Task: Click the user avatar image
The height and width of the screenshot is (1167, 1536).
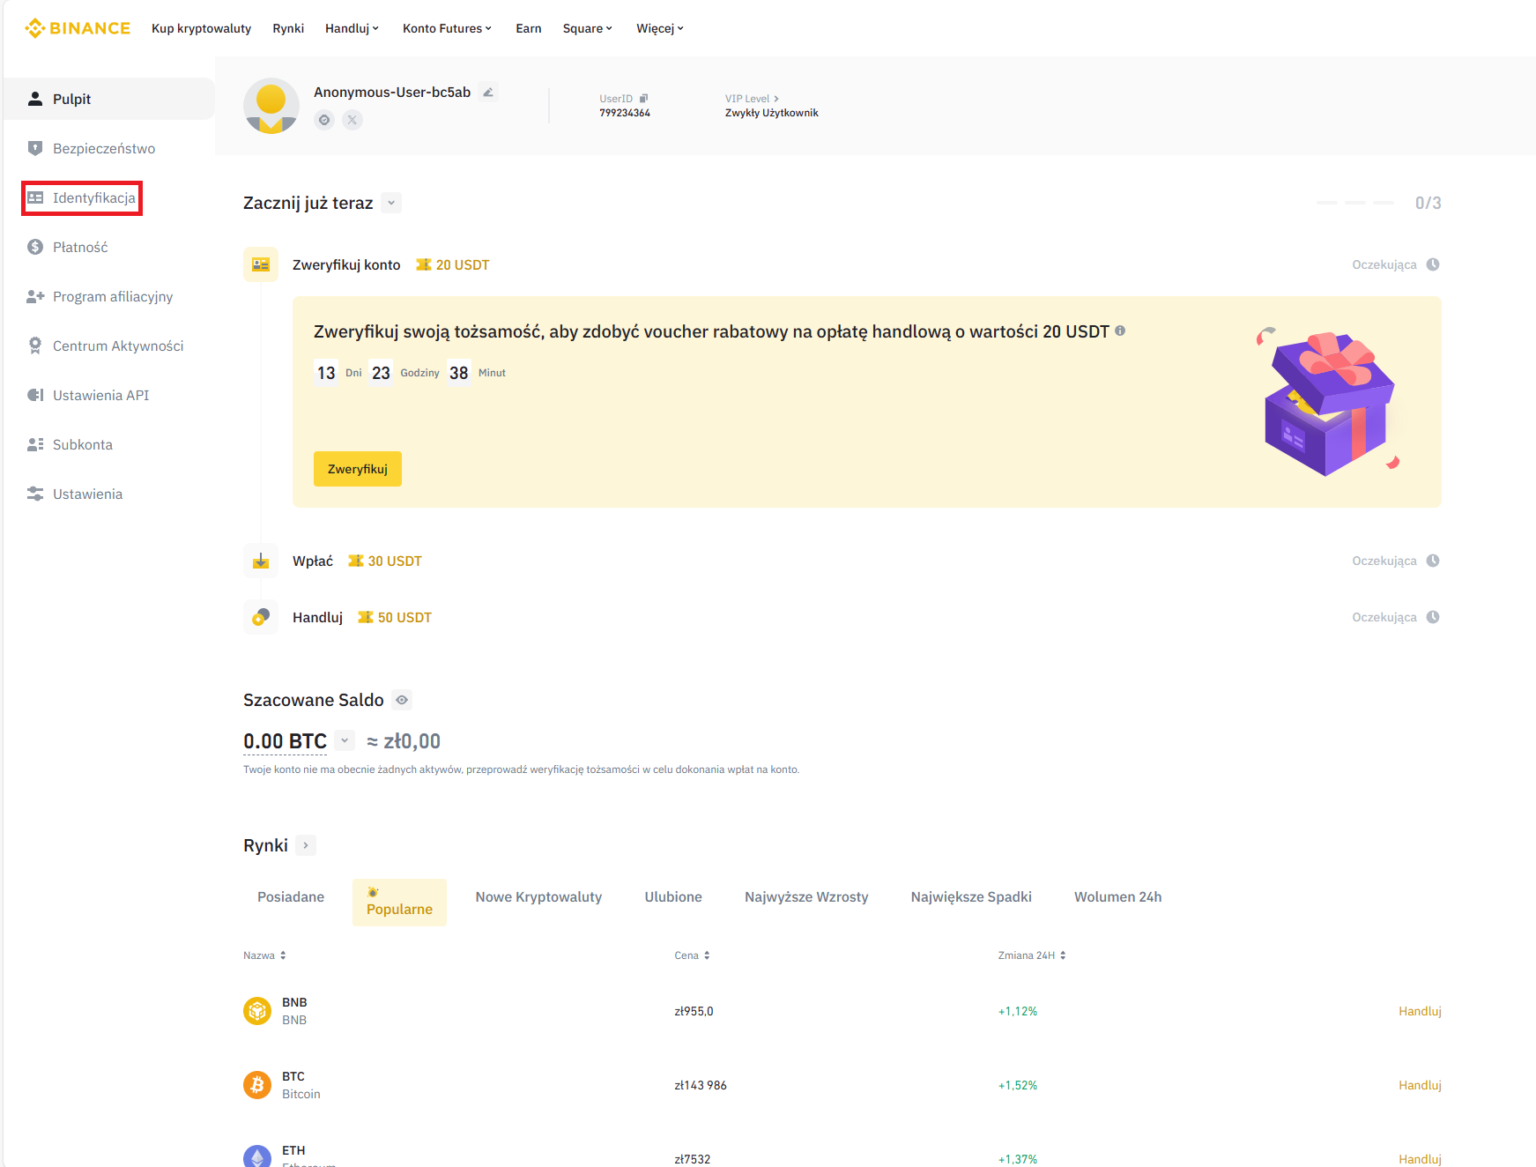Action: [271, 105]
